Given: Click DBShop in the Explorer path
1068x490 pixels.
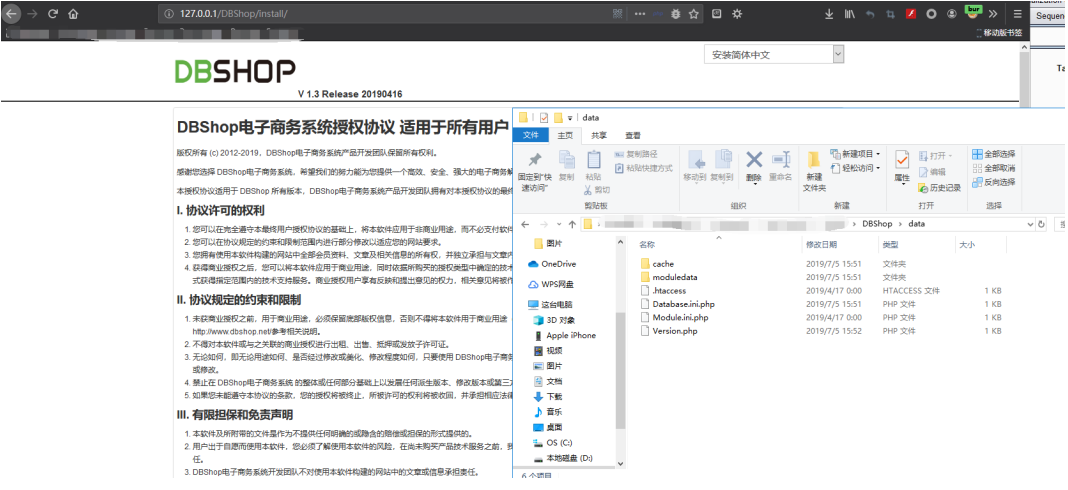Looking at the screenshot, I should click(x=877, y=224).
